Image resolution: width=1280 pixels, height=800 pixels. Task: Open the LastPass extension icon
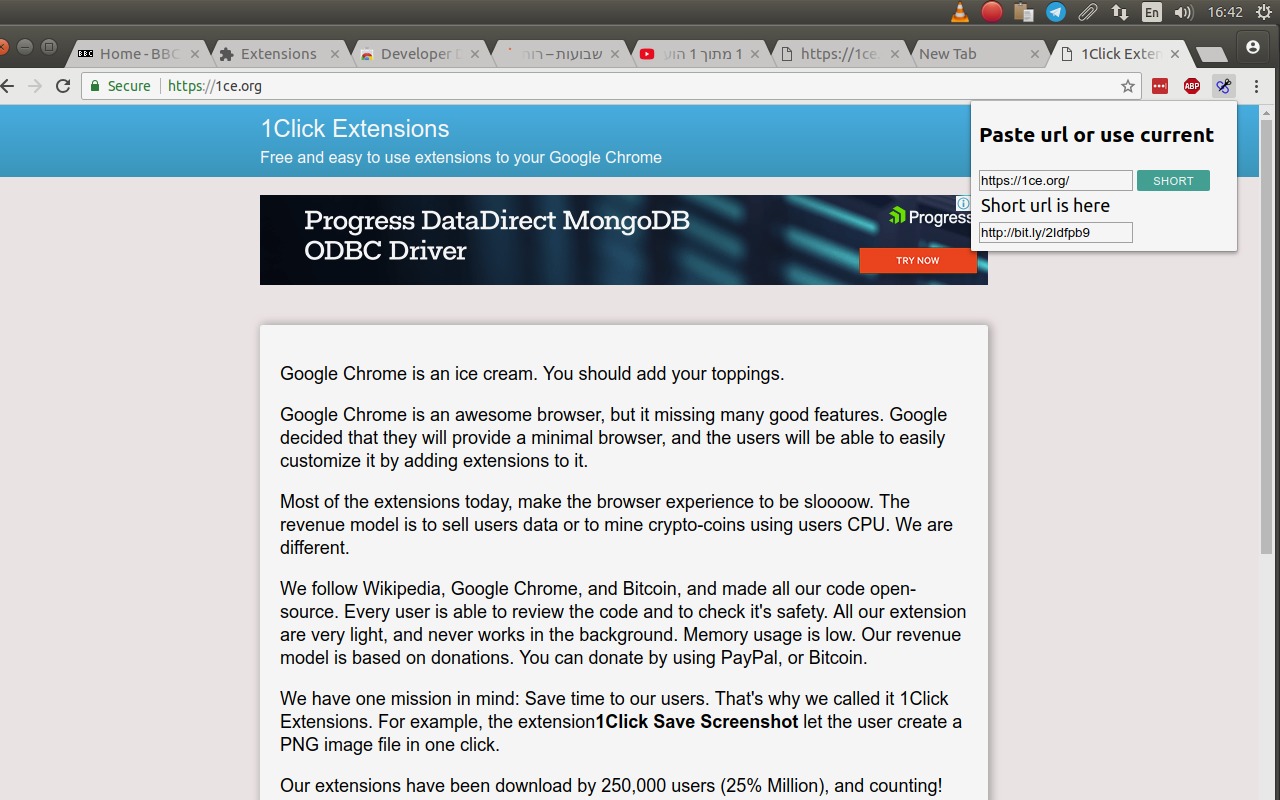(x=1159, y=86)
